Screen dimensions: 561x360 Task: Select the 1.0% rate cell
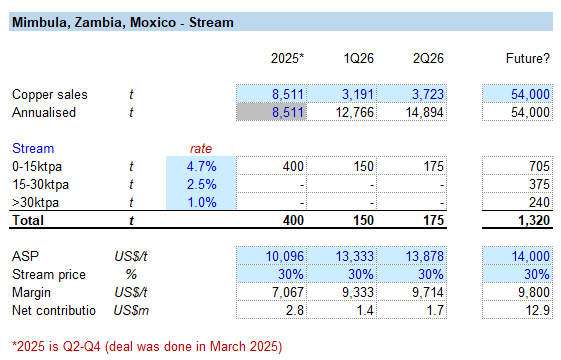201,202
